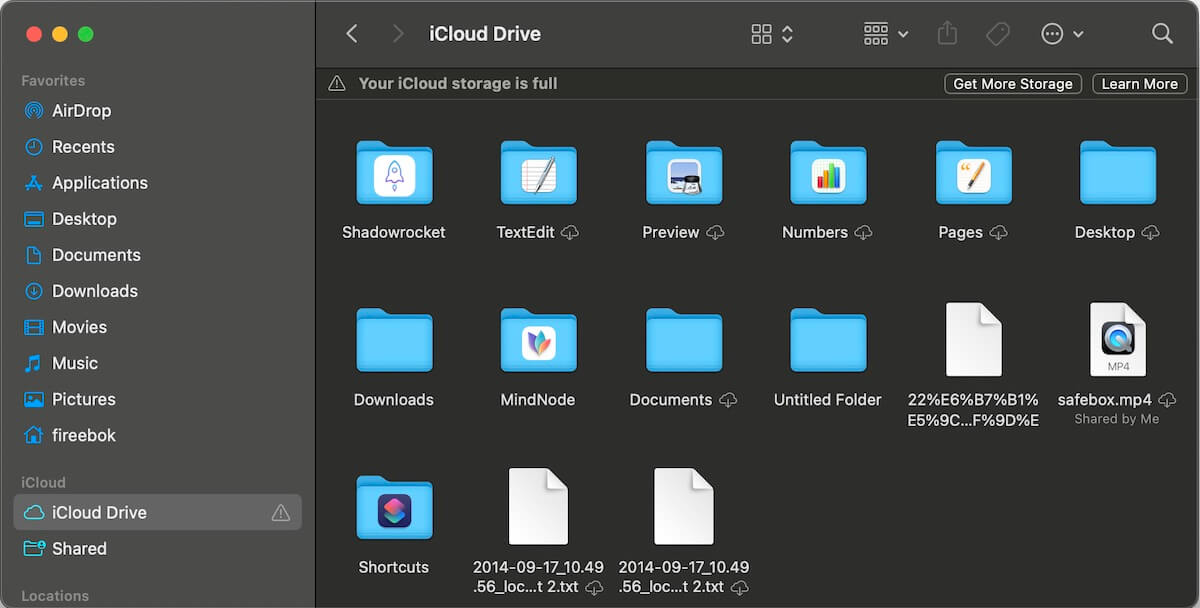1200x608 pixels.
Task: Click the Search magnifier icon
Action: coord(1162,34)
